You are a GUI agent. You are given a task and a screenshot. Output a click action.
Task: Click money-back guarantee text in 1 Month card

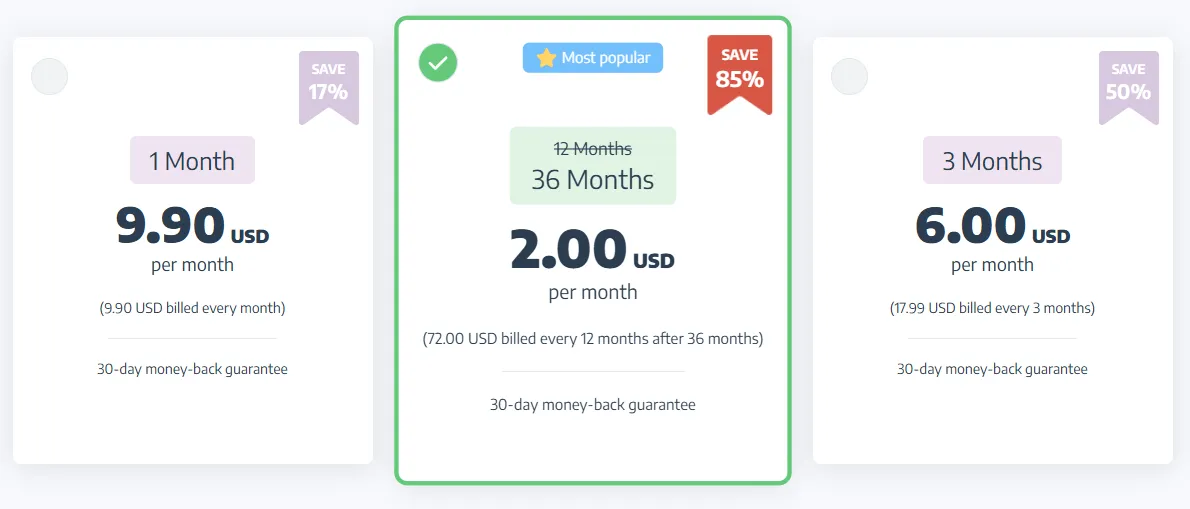click(x=192, y=369)
